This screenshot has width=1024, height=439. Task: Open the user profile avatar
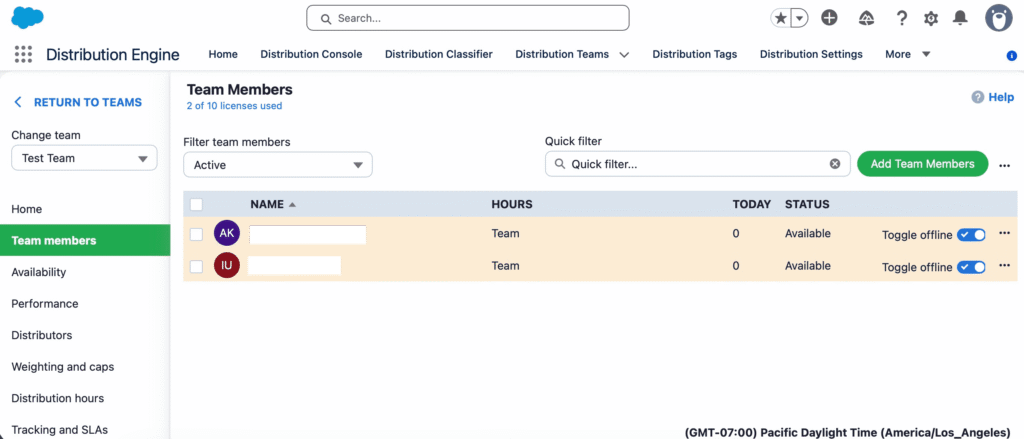coord(999,18)
